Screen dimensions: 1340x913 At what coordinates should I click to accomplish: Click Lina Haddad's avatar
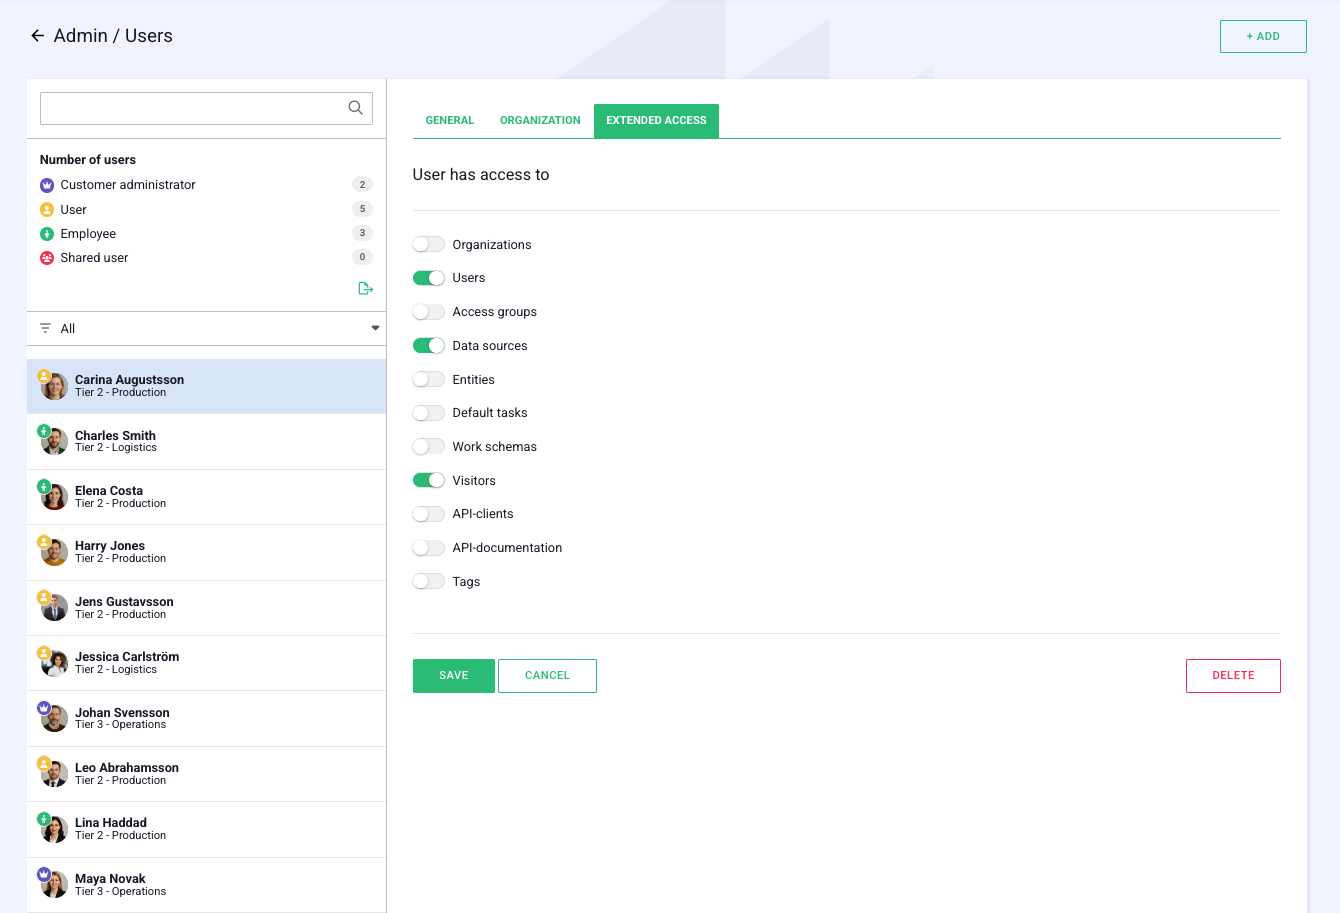(55, 829)
